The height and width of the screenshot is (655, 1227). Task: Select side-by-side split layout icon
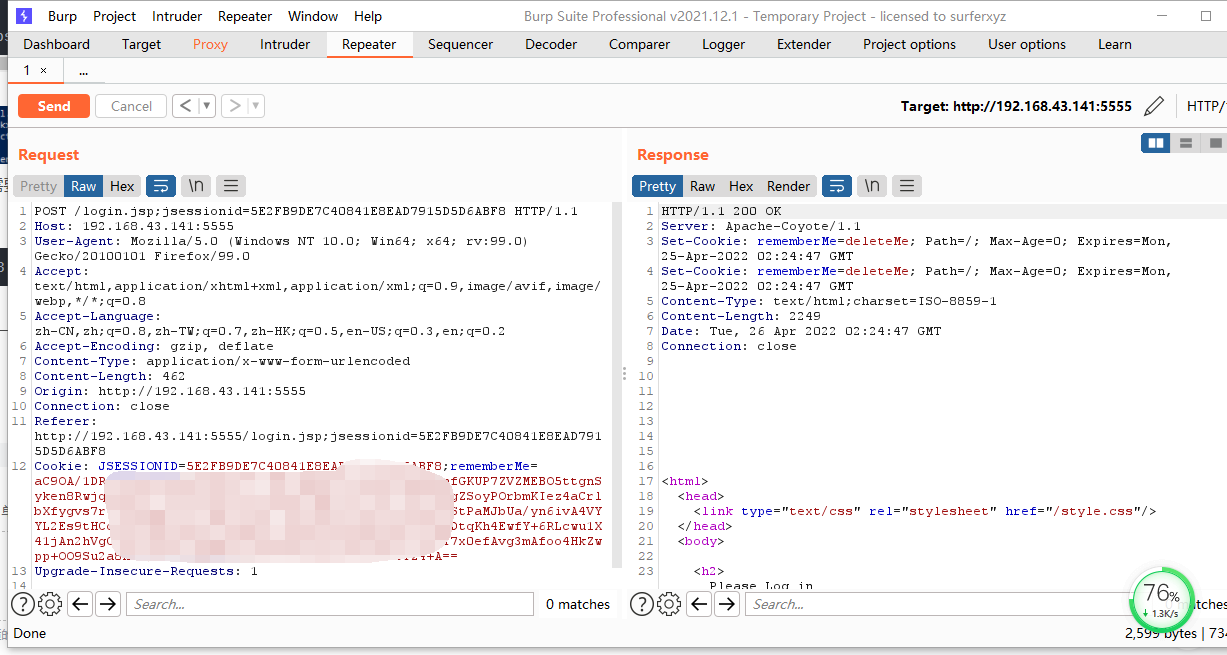[x=1156, y=143]
